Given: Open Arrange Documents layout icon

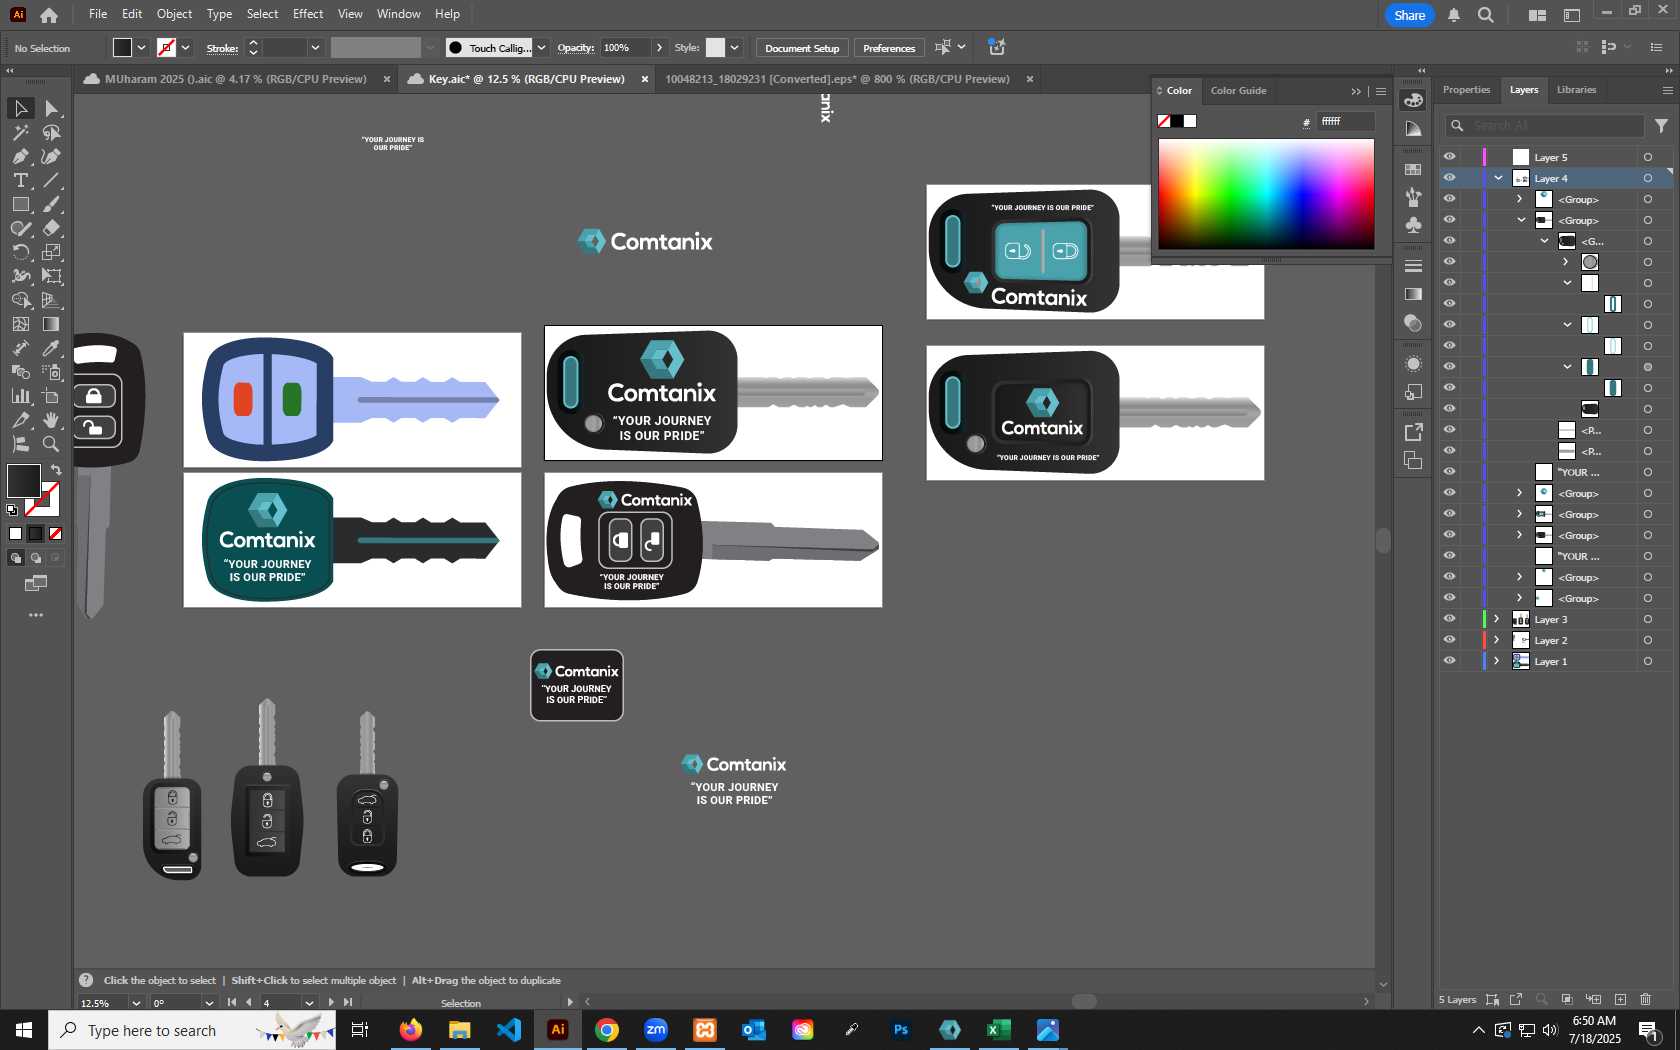Looking at the screenshot, I should point(1537,15).
